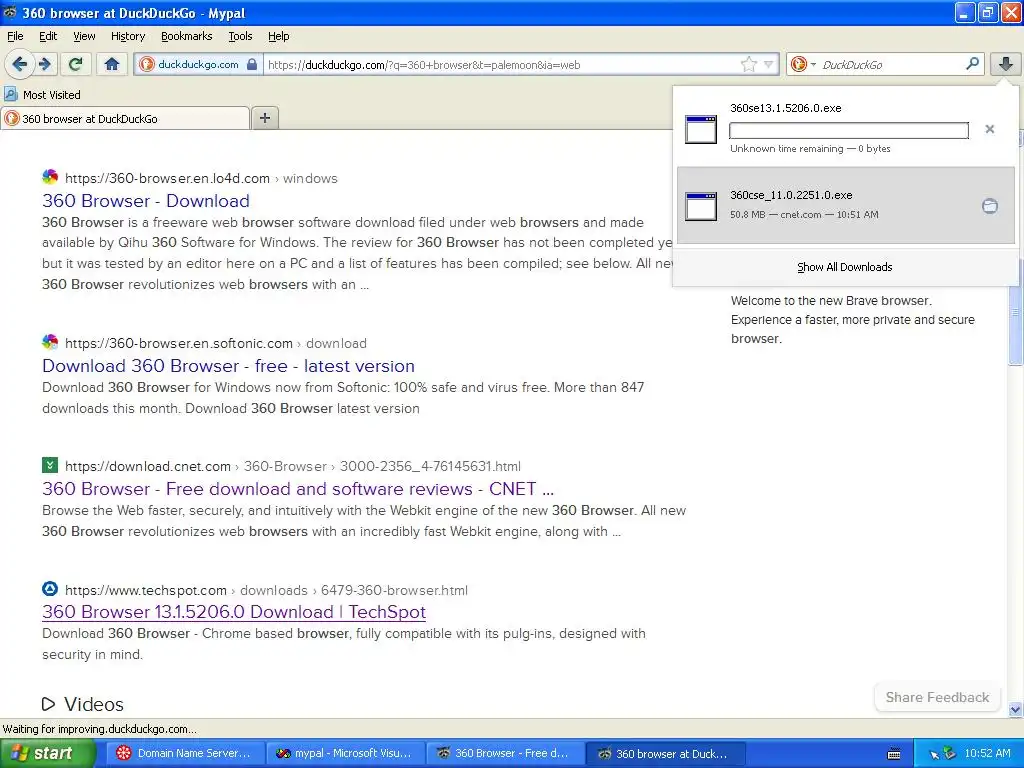
Task: Cancel the 360se13.1.5206.0.exe download
Action: tap(989, 129)
